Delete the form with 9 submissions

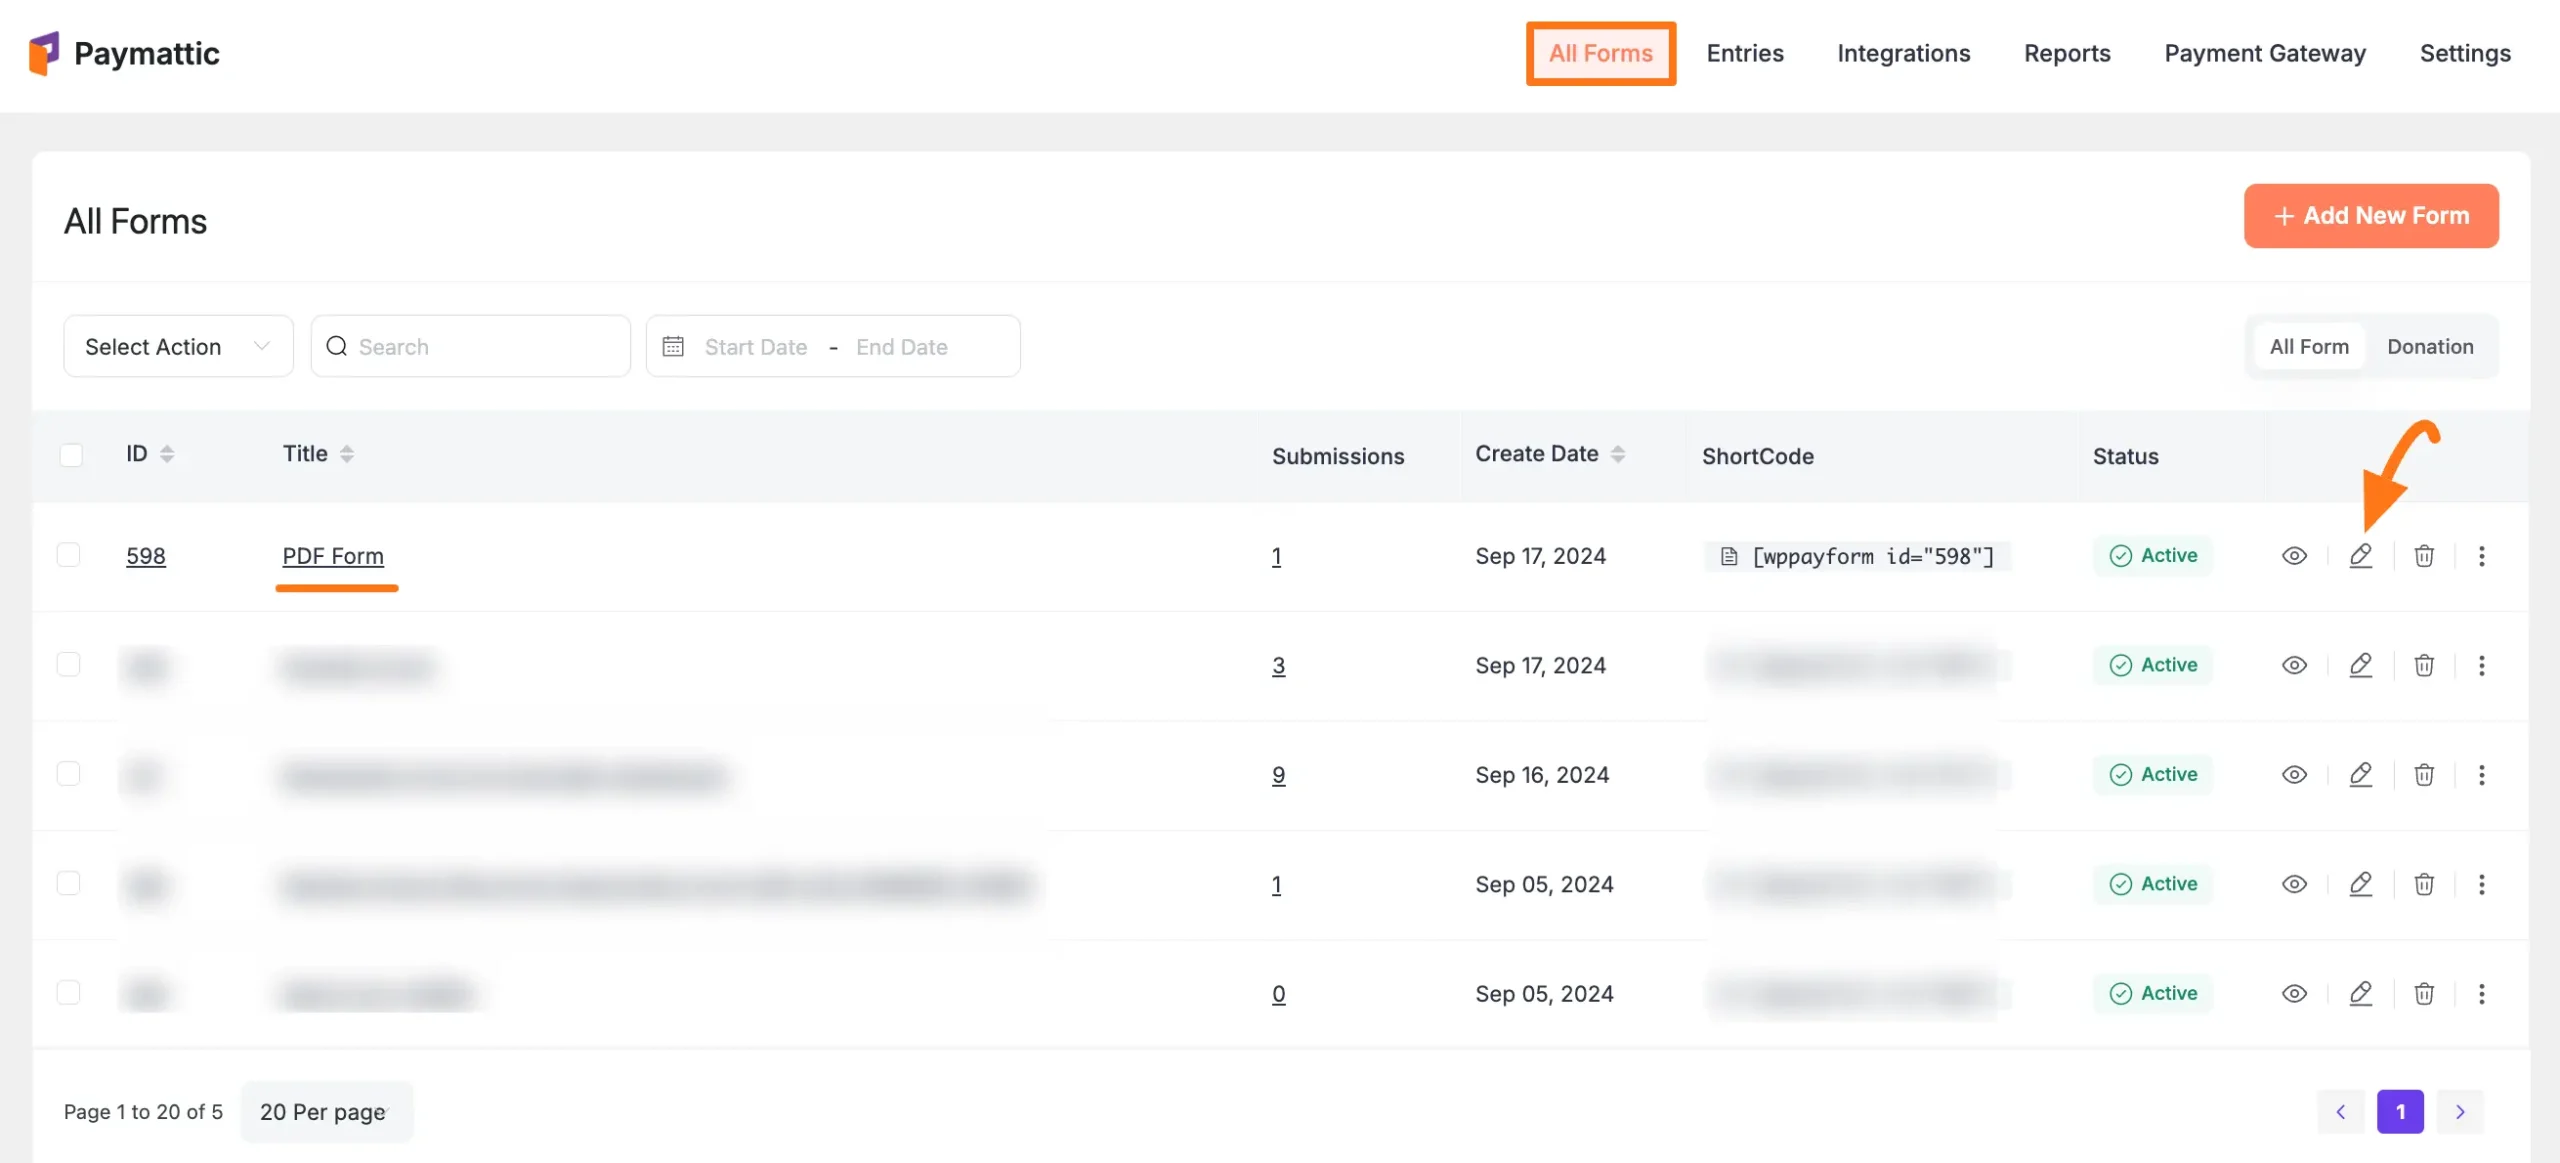[2424, 774]
